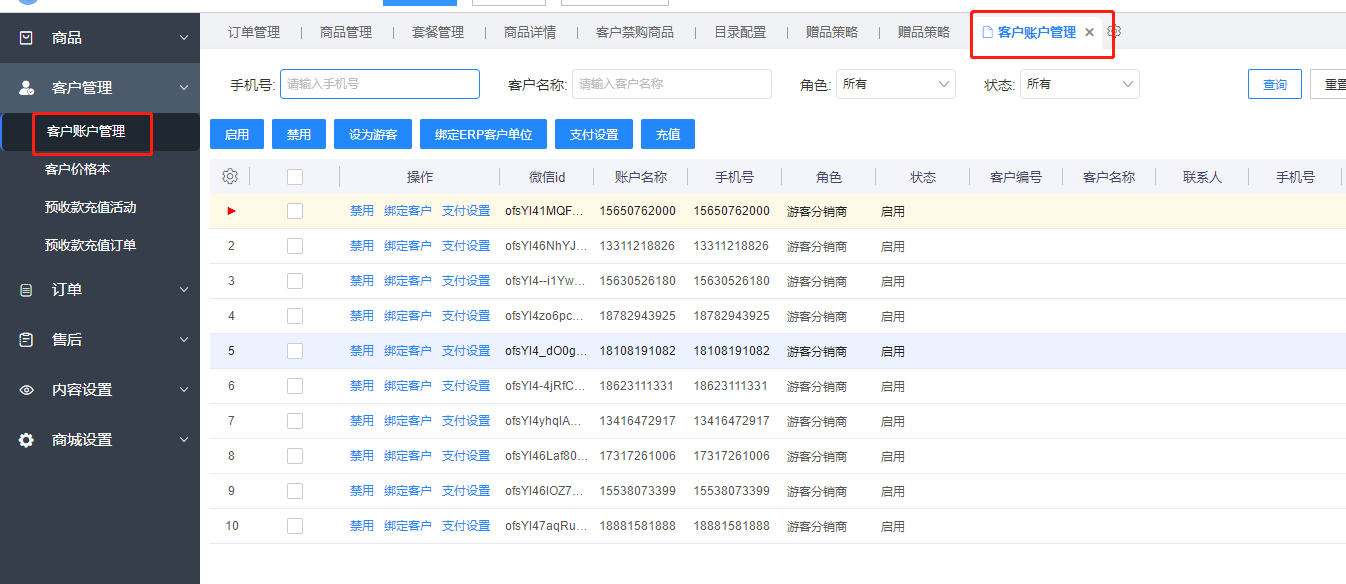The height and width of the screenshot is (584, 1346).
Task: Open the 角色 dropdown filter
Action: [895, 84]
